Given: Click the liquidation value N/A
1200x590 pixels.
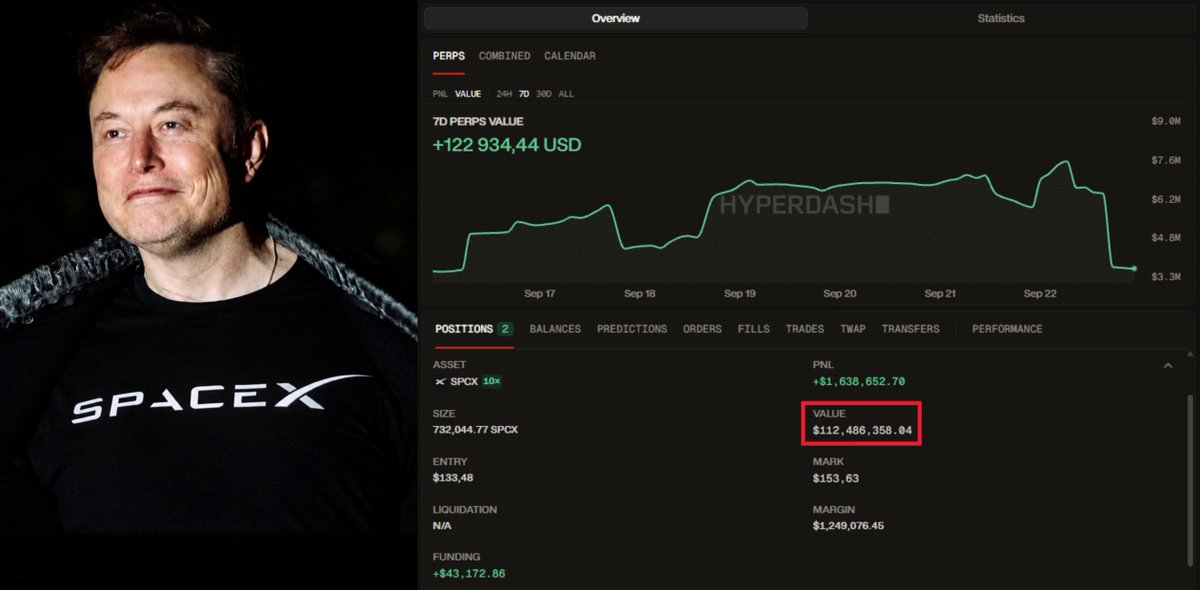Looking at the screenshot, I should click(443, 526).
